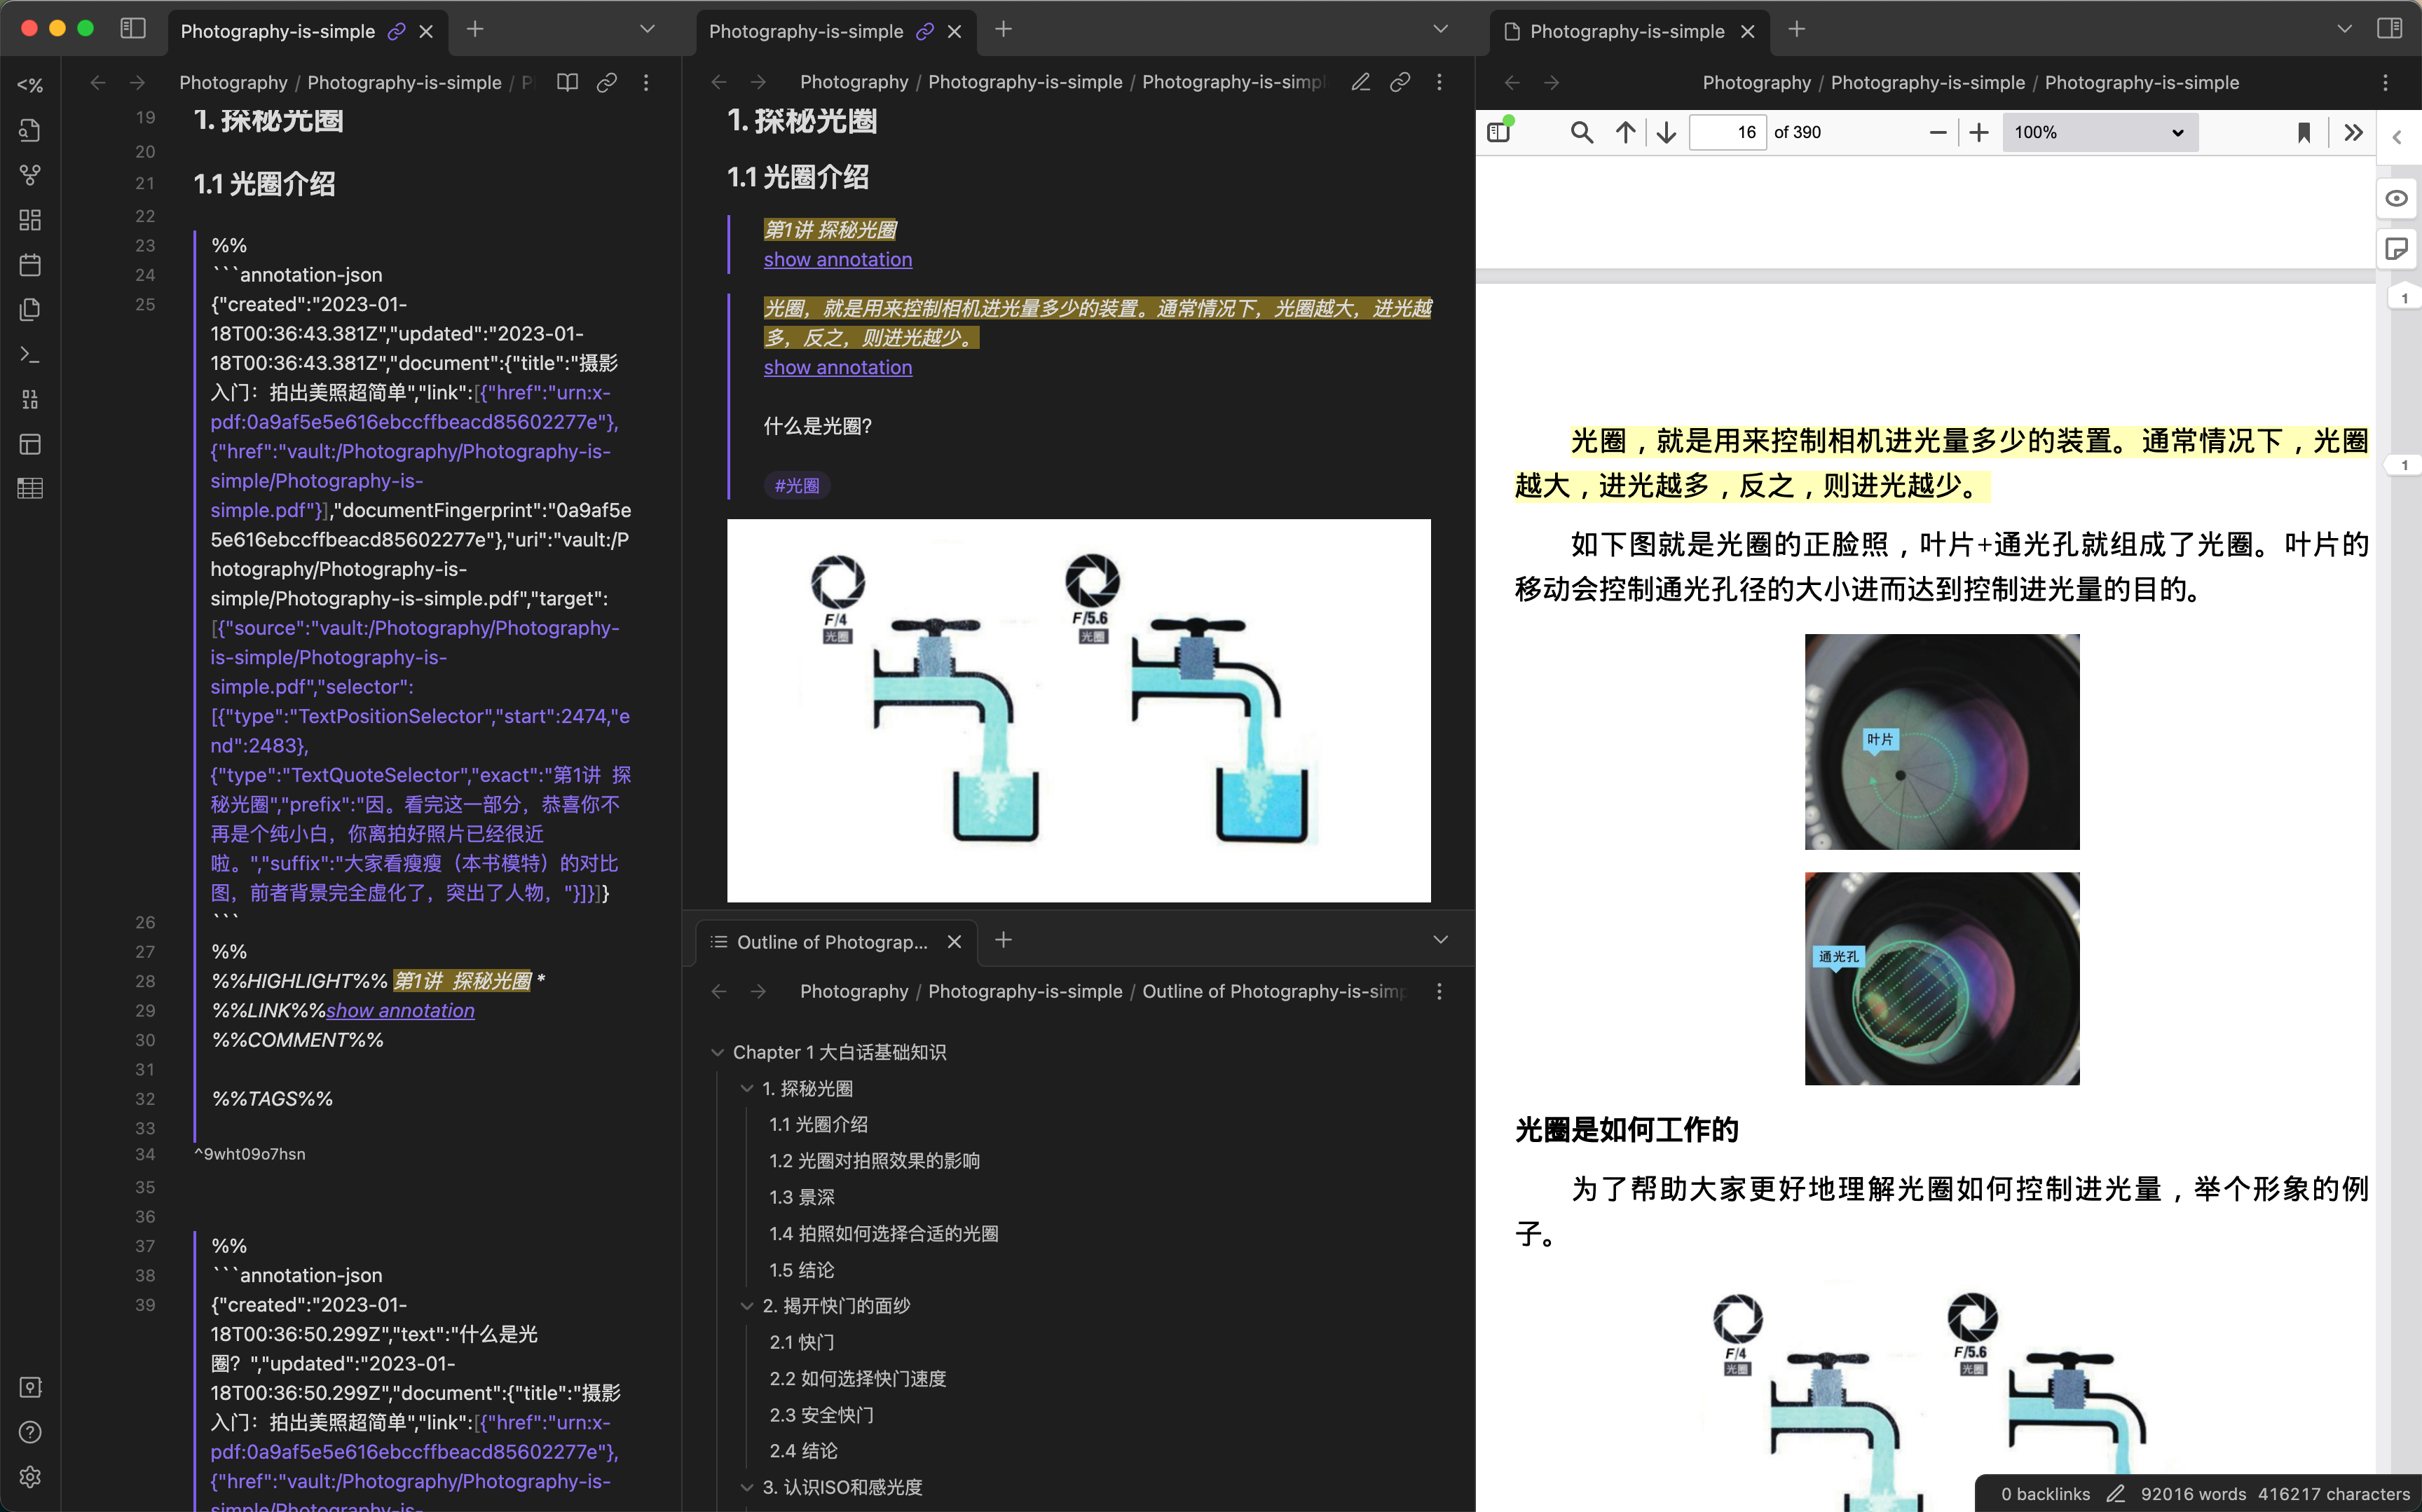Open left pane tab list dropdown
2422x1512 pixels.
point(647,29)
